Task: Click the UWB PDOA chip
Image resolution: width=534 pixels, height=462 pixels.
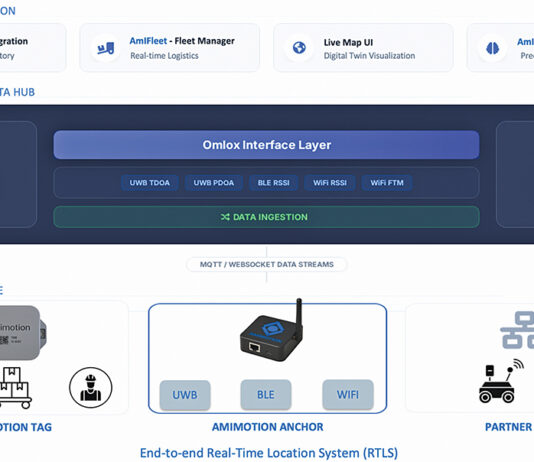Action: 214,183
